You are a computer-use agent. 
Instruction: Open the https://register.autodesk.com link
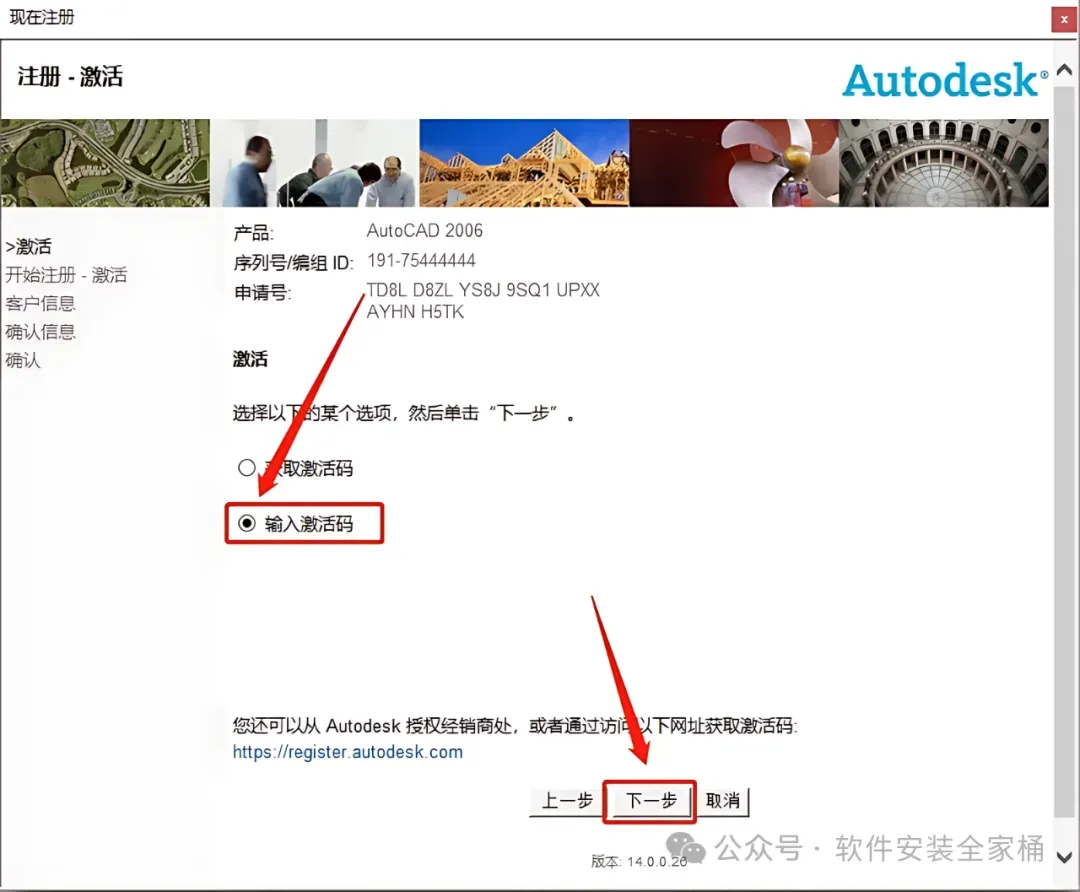348,751
